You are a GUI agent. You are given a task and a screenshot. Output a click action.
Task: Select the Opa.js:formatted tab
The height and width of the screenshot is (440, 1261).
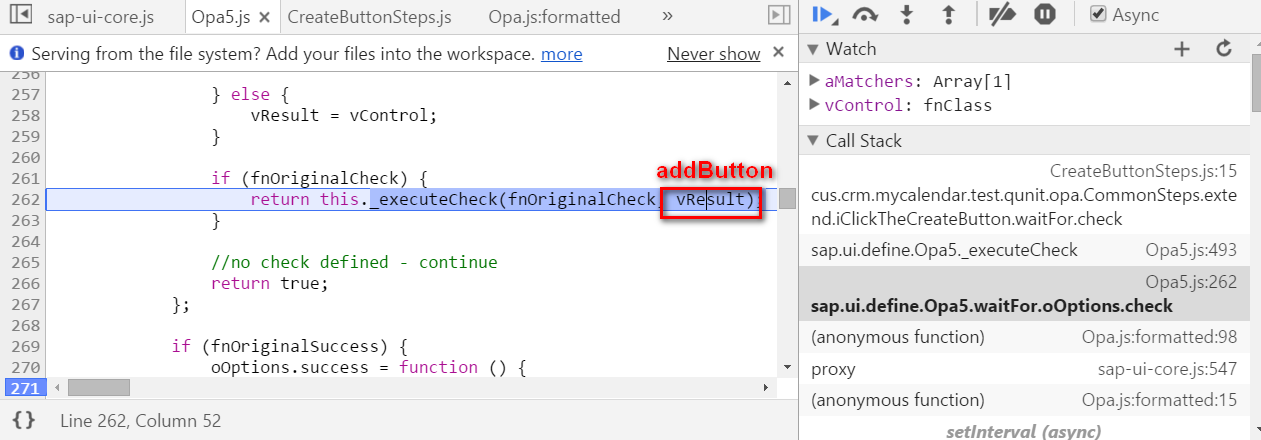[554, 17]
